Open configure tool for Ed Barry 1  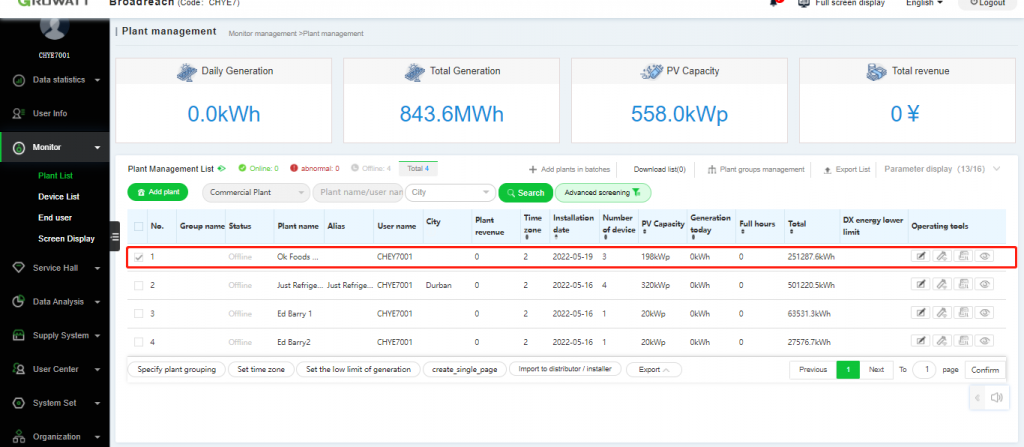click(941, 313)
